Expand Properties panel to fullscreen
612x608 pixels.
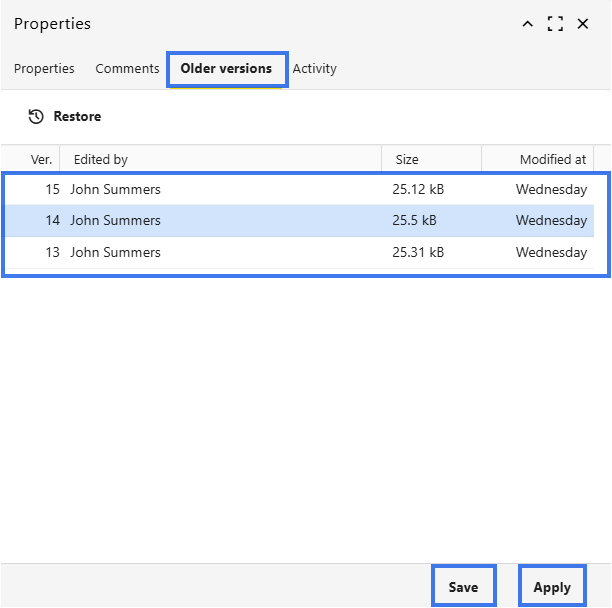[x=555, y=24]
